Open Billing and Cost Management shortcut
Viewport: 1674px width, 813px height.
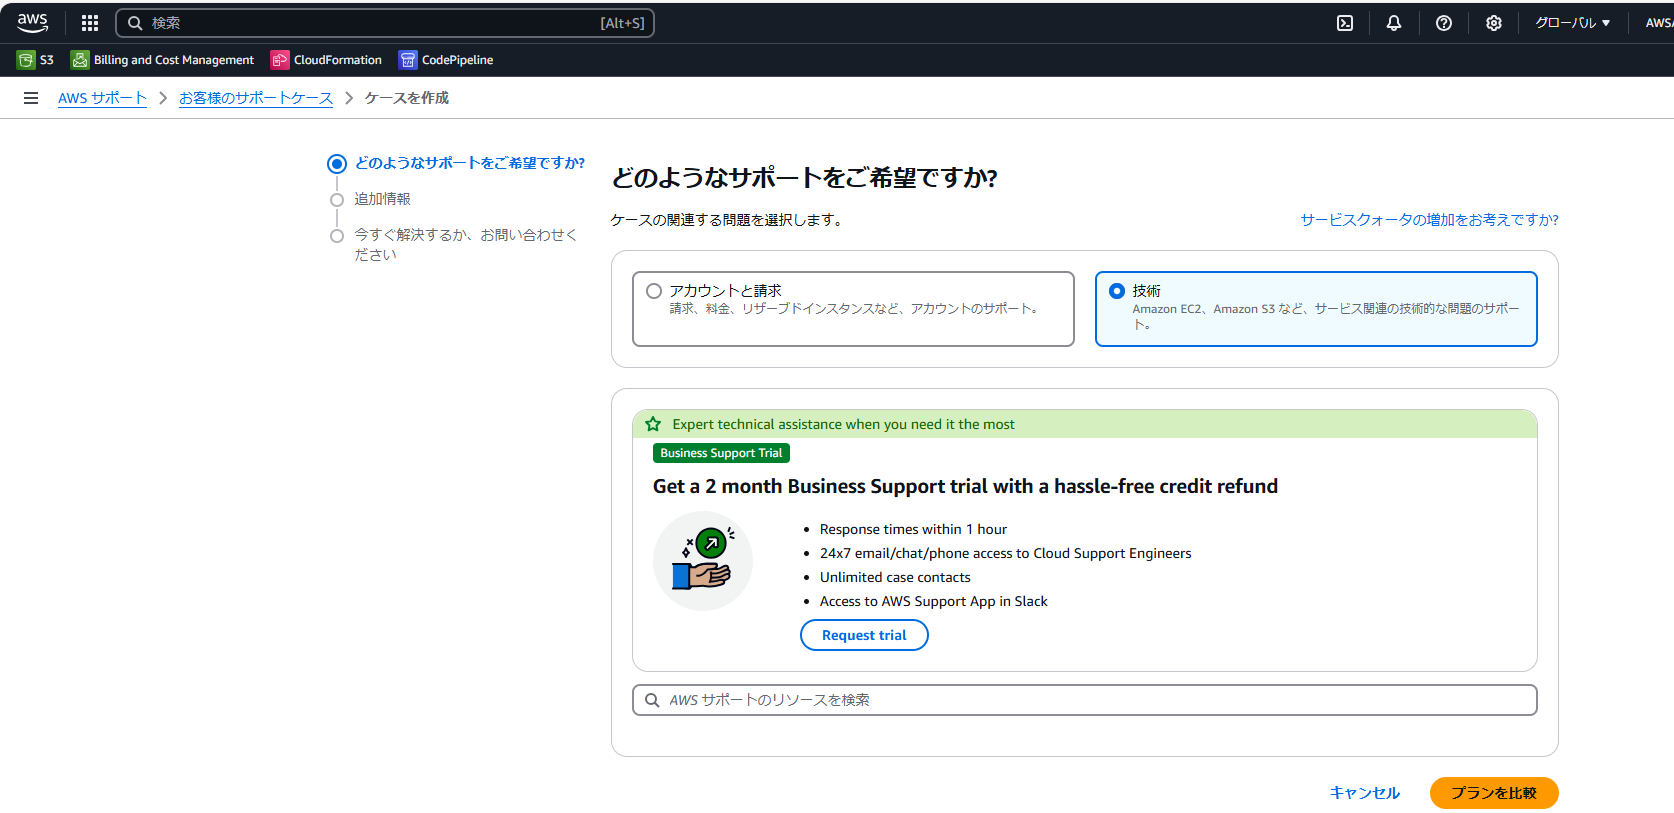pos(162,60)
